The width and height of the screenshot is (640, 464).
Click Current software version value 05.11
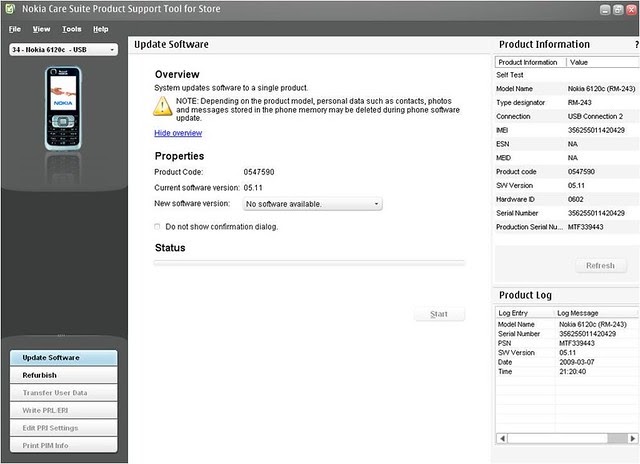pos(253,188)
